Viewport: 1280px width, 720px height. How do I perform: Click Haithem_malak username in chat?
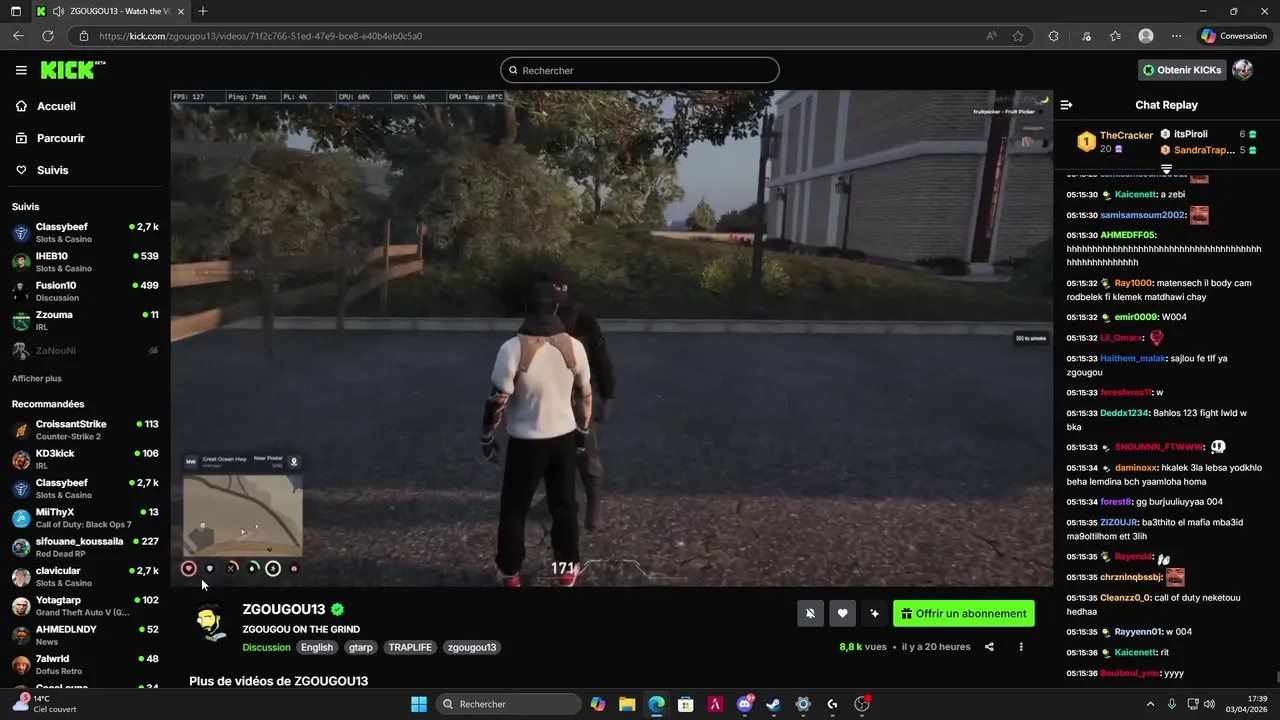(1133, 358)
